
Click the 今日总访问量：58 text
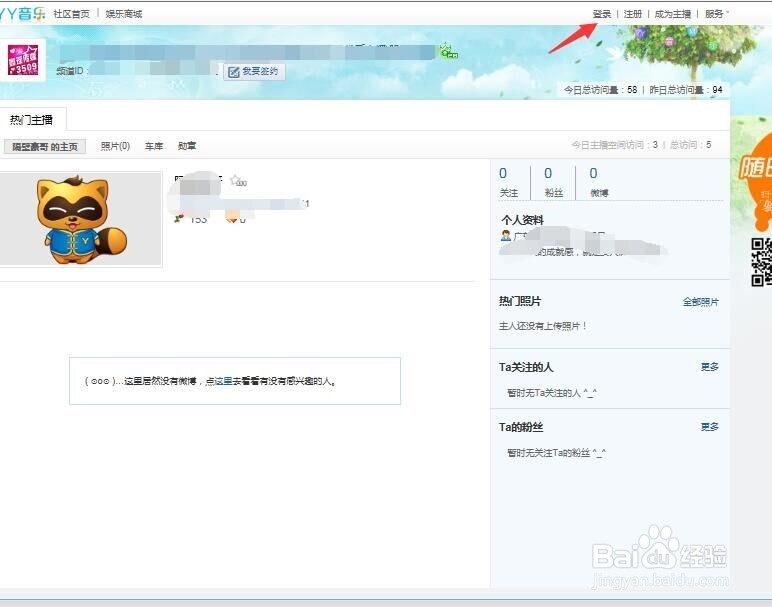point(600,90)
